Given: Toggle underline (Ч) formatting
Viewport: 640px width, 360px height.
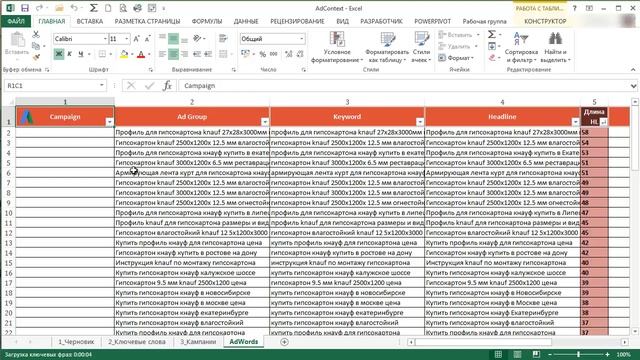Looking at the screenshot, I should point(80,54).
